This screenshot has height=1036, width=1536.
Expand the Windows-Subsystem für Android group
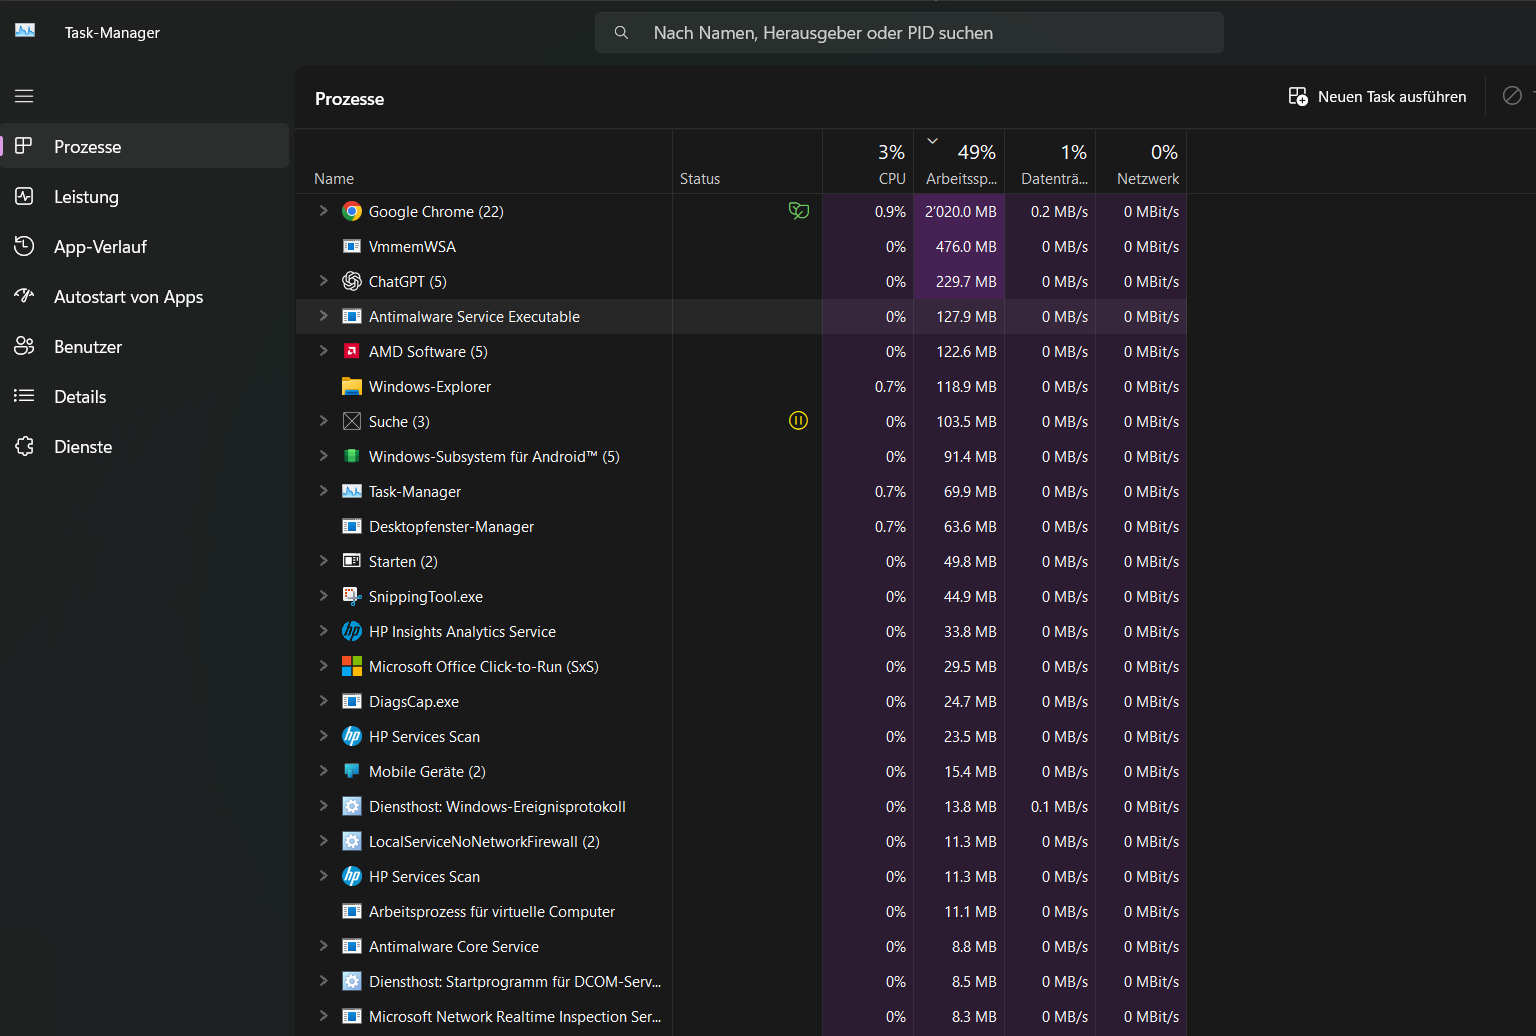point(323,456)
